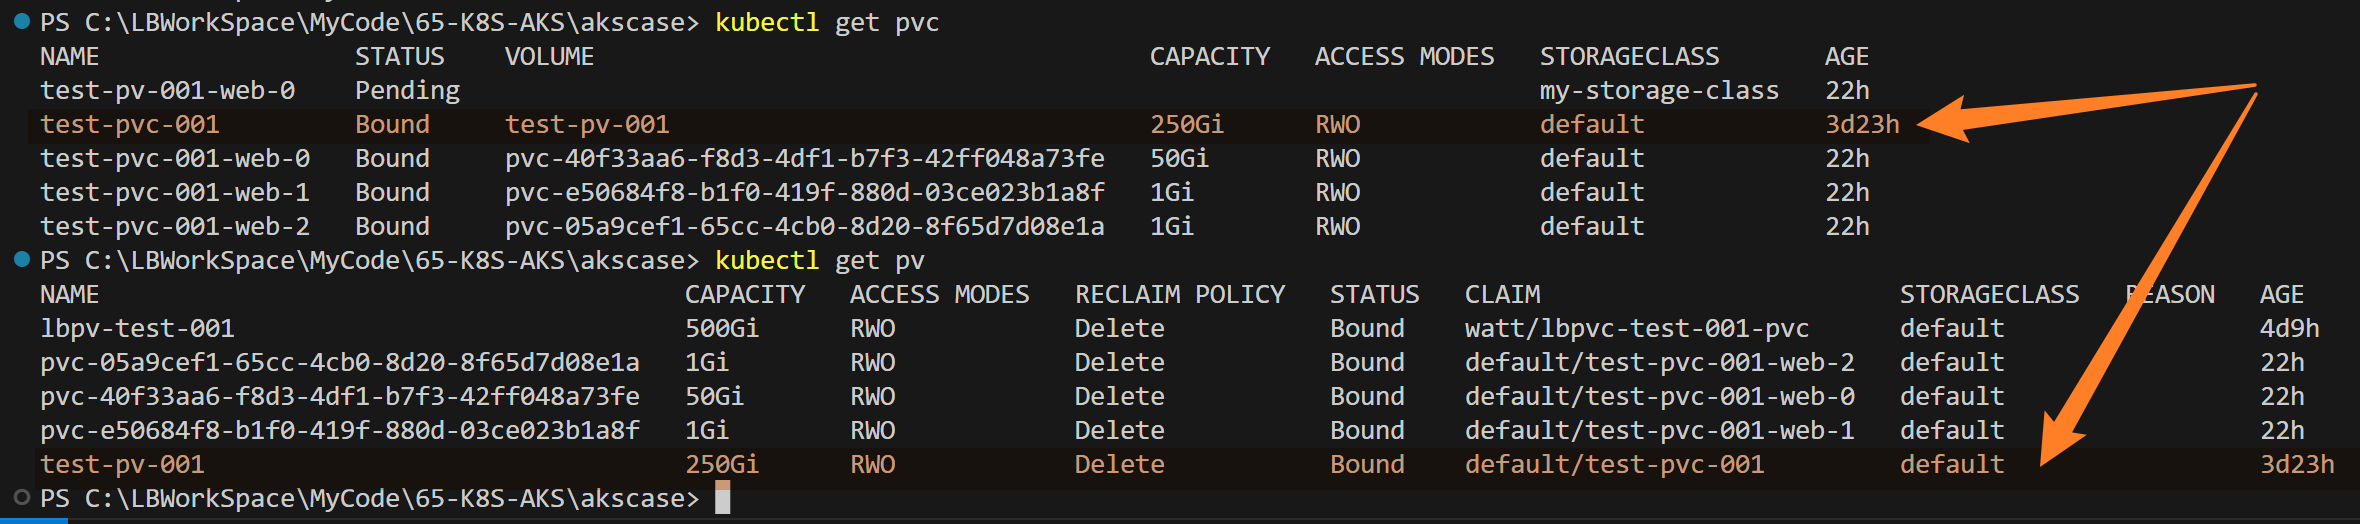Click the test-pvc-001-web-1 claim name in PVC list
Screen dimensions: 2360x524
tap(174, 192)
